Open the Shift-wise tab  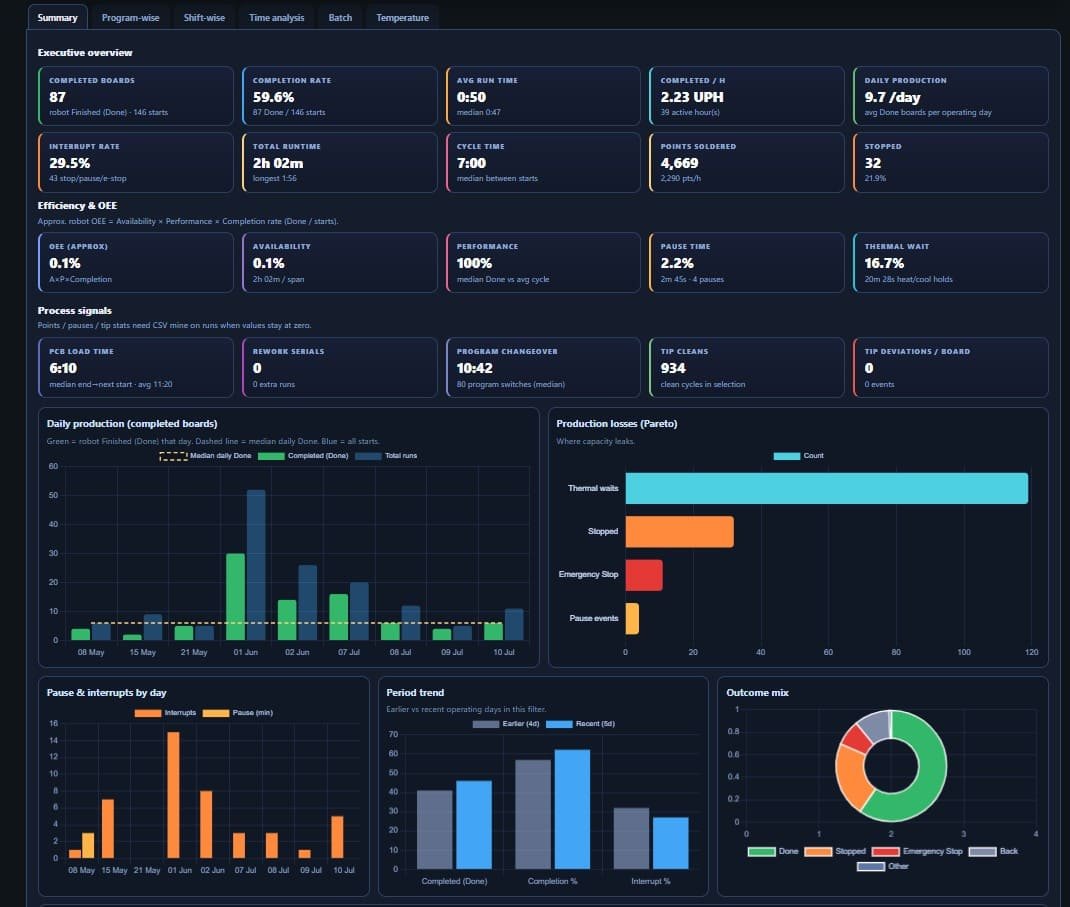204,18
